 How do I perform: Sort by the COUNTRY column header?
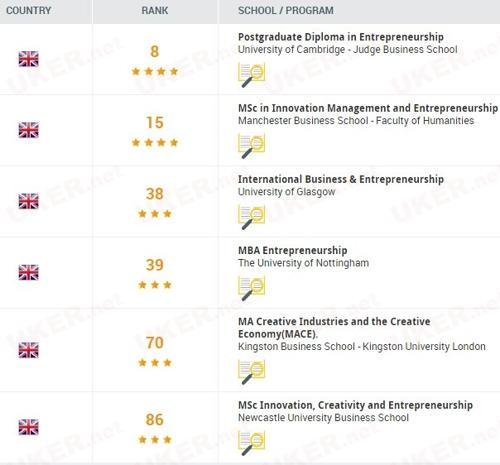point(29,11)
